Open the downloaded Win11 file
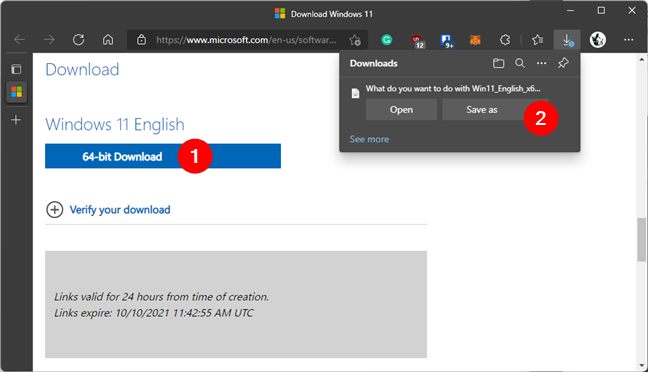 click(x=401, y=110)
